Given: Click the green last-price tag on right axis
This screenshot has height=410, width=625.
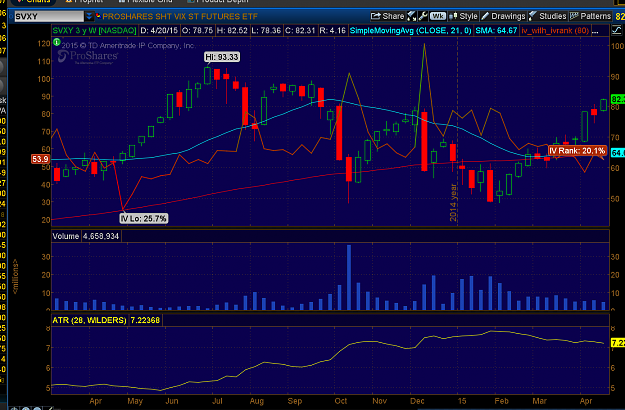Looking at the screenshot, I should (618, 99).
